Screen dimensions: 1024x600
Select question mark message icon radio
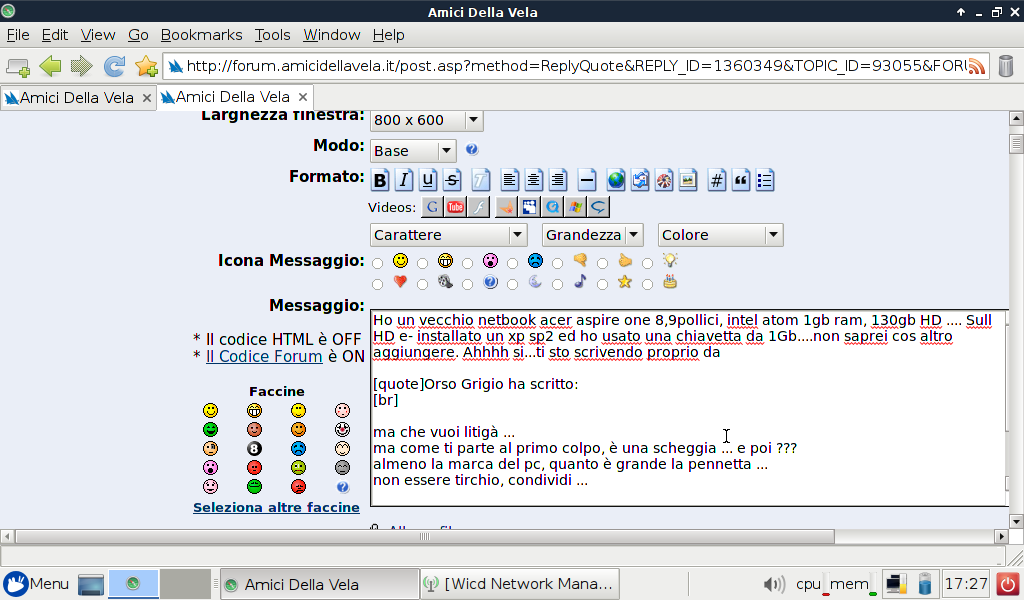coord(468,285)
